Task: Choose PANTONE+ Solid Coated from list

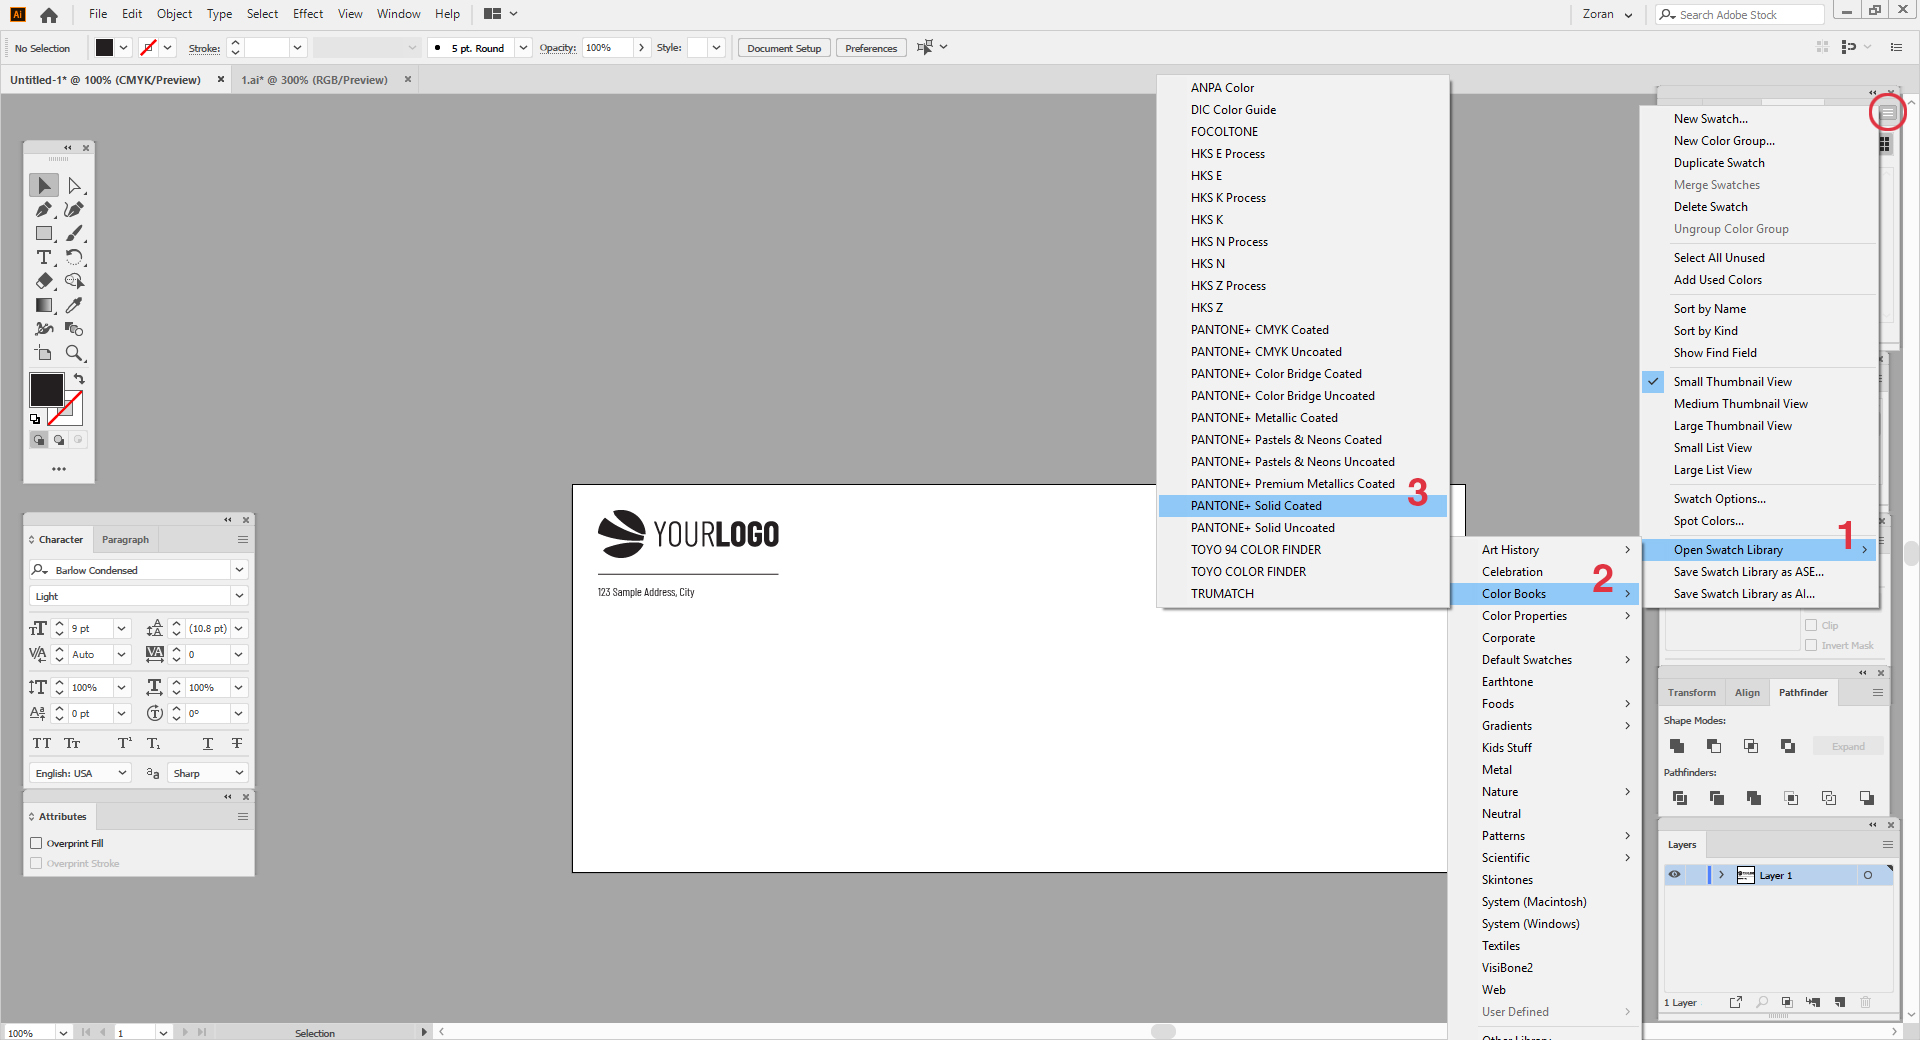Action: tap(1302, 506)
